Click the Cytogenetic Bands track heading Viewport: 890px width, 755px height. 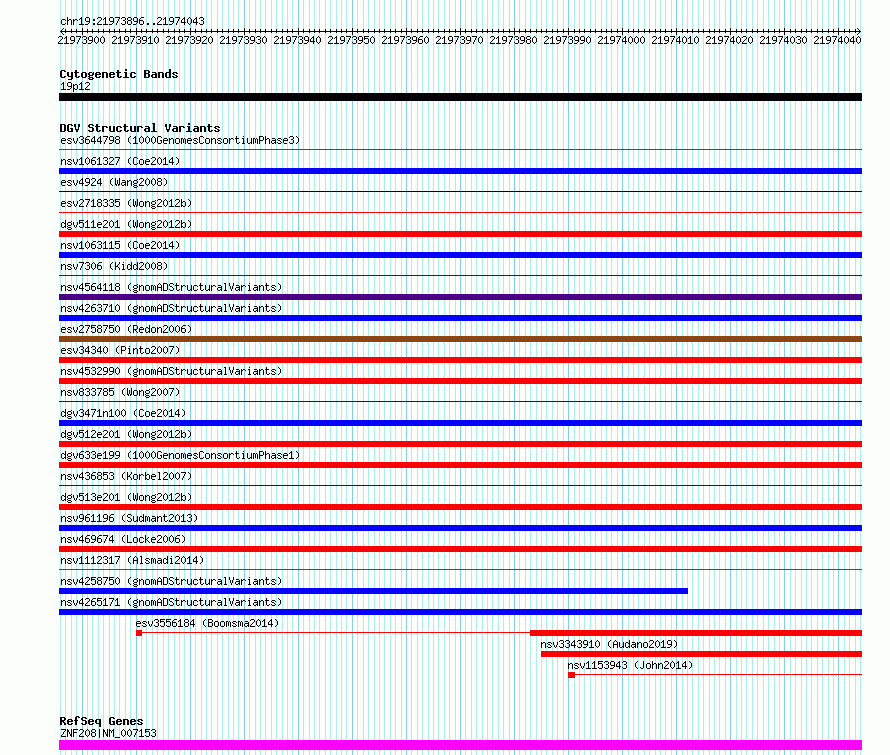(119, 74)
